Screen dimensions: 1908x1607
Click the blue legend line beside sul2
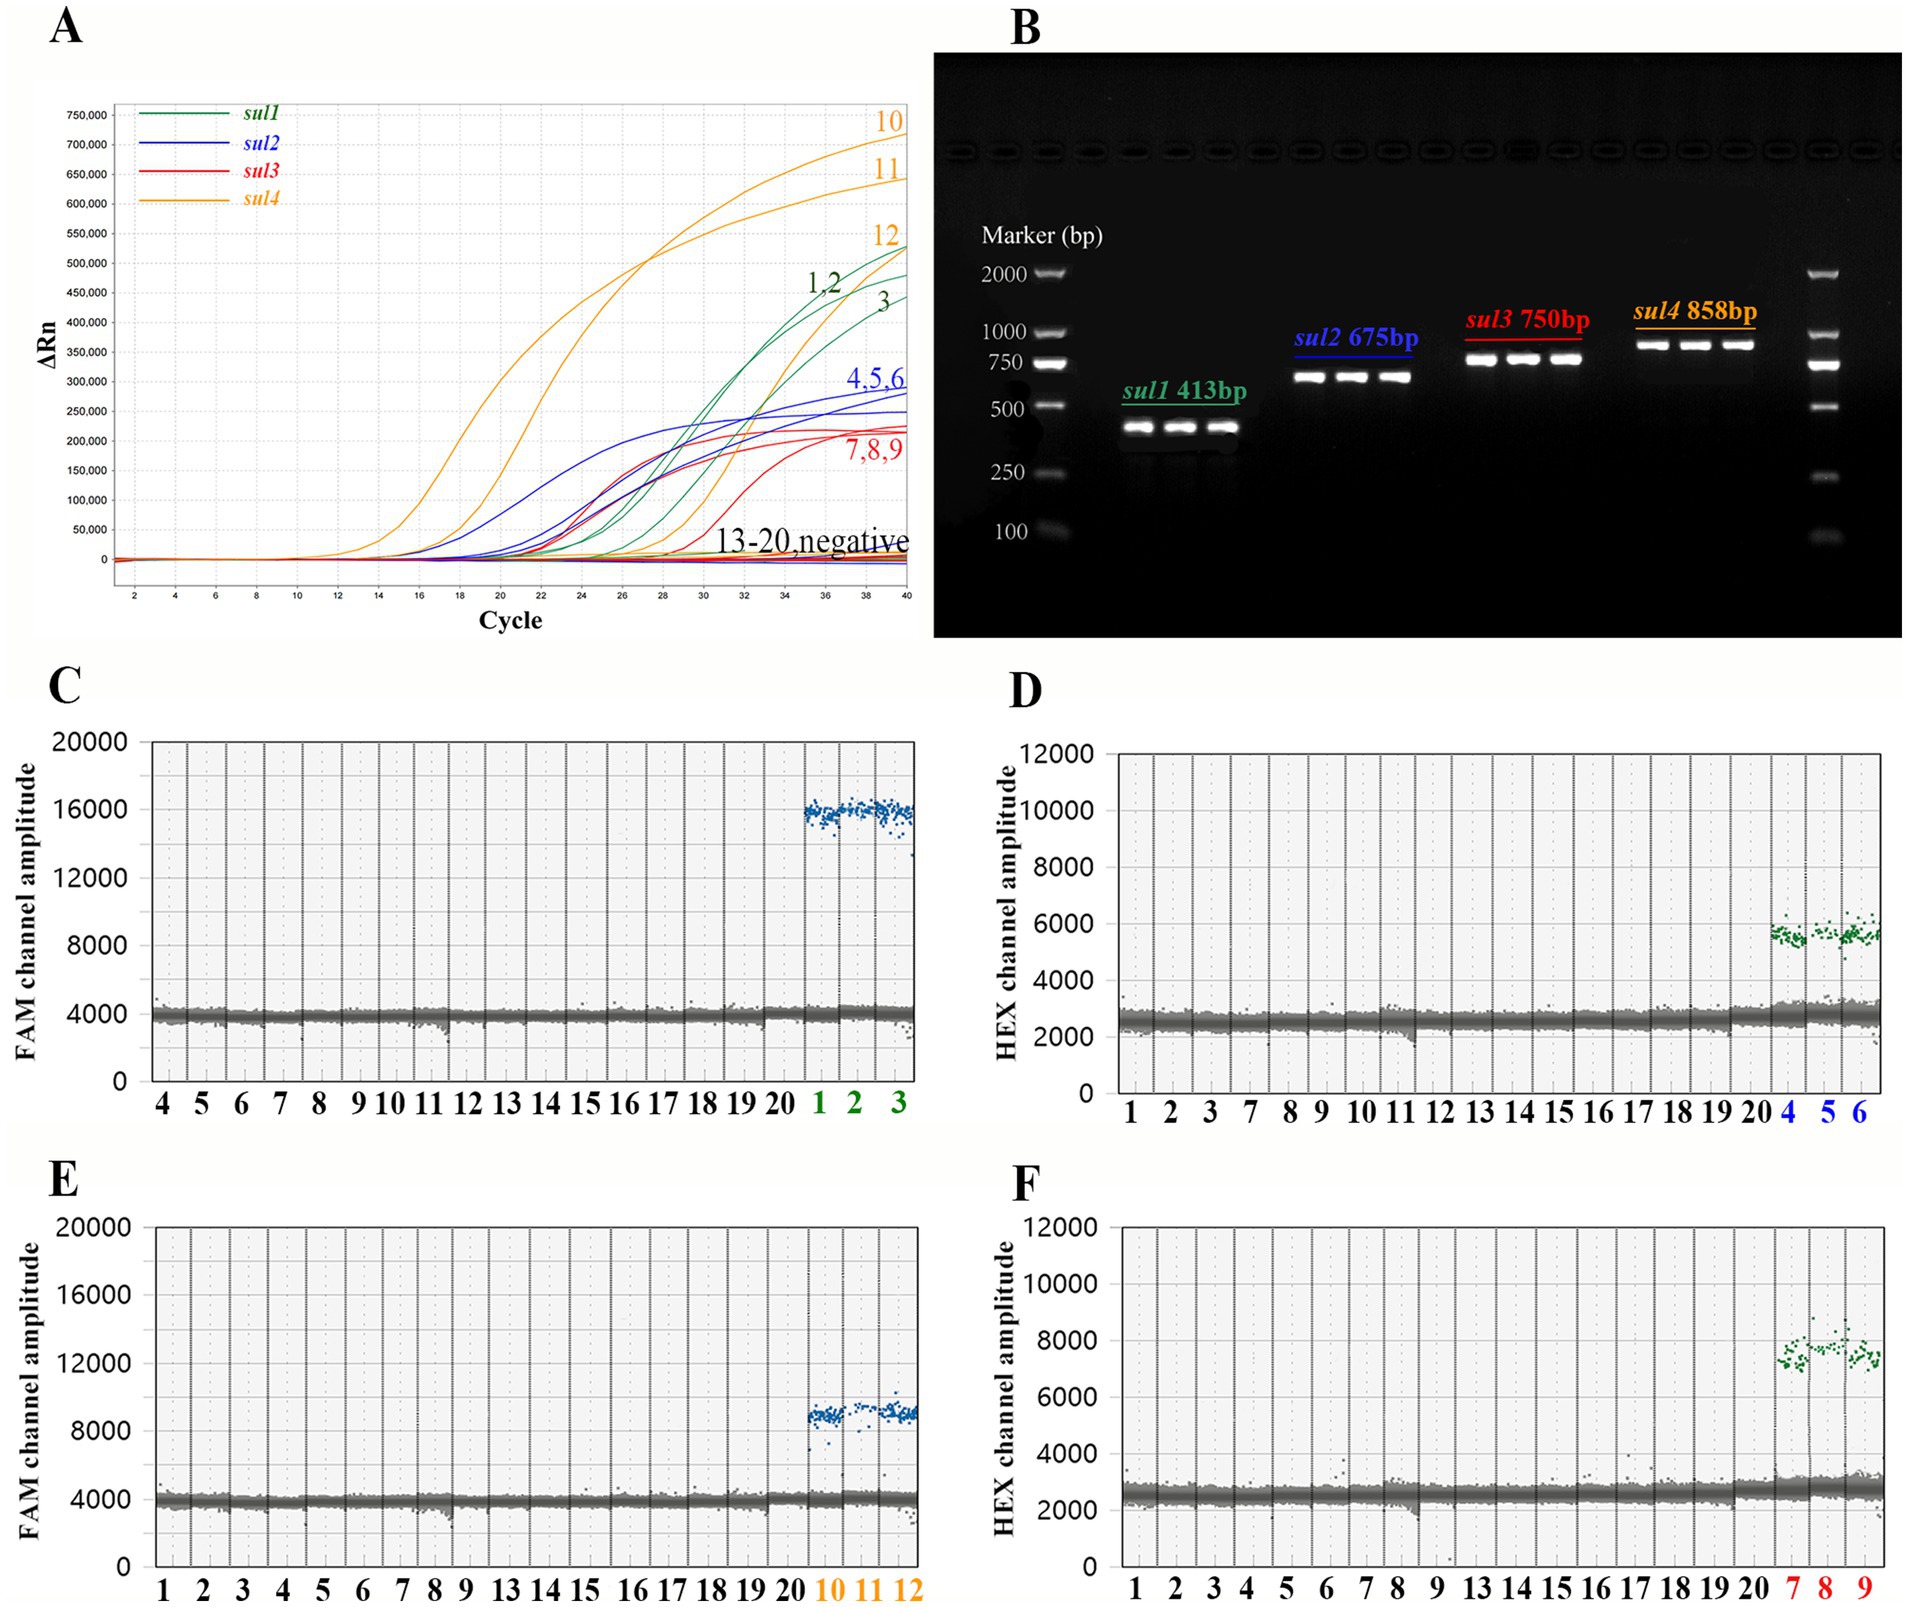(183, 144)
